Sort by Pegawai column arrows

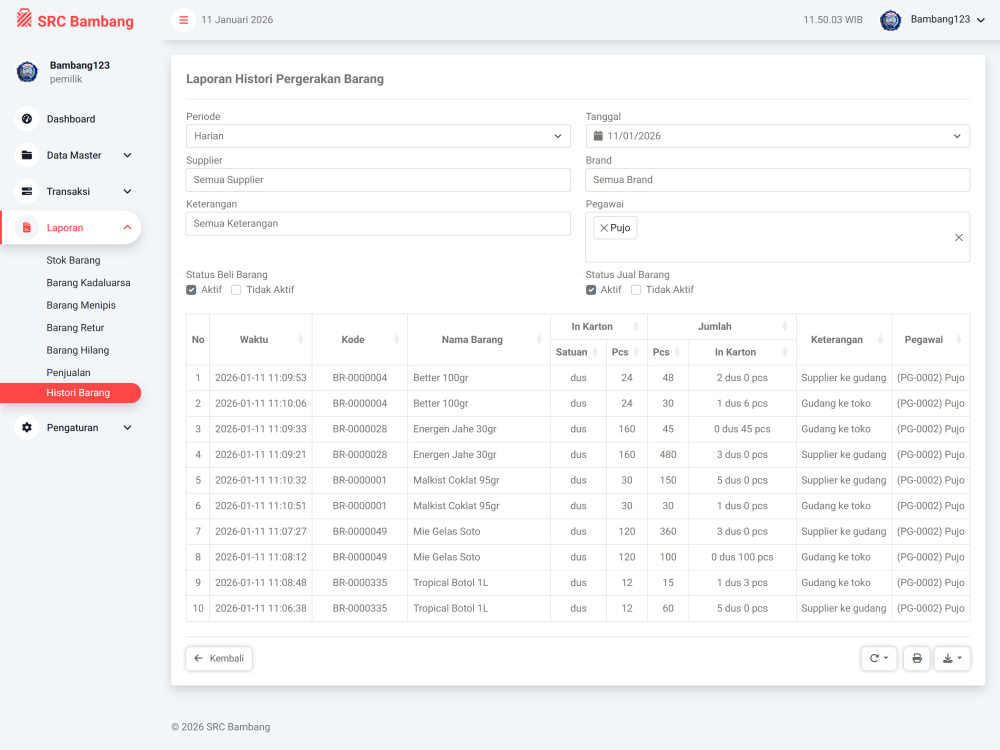(x=958, y=339)
